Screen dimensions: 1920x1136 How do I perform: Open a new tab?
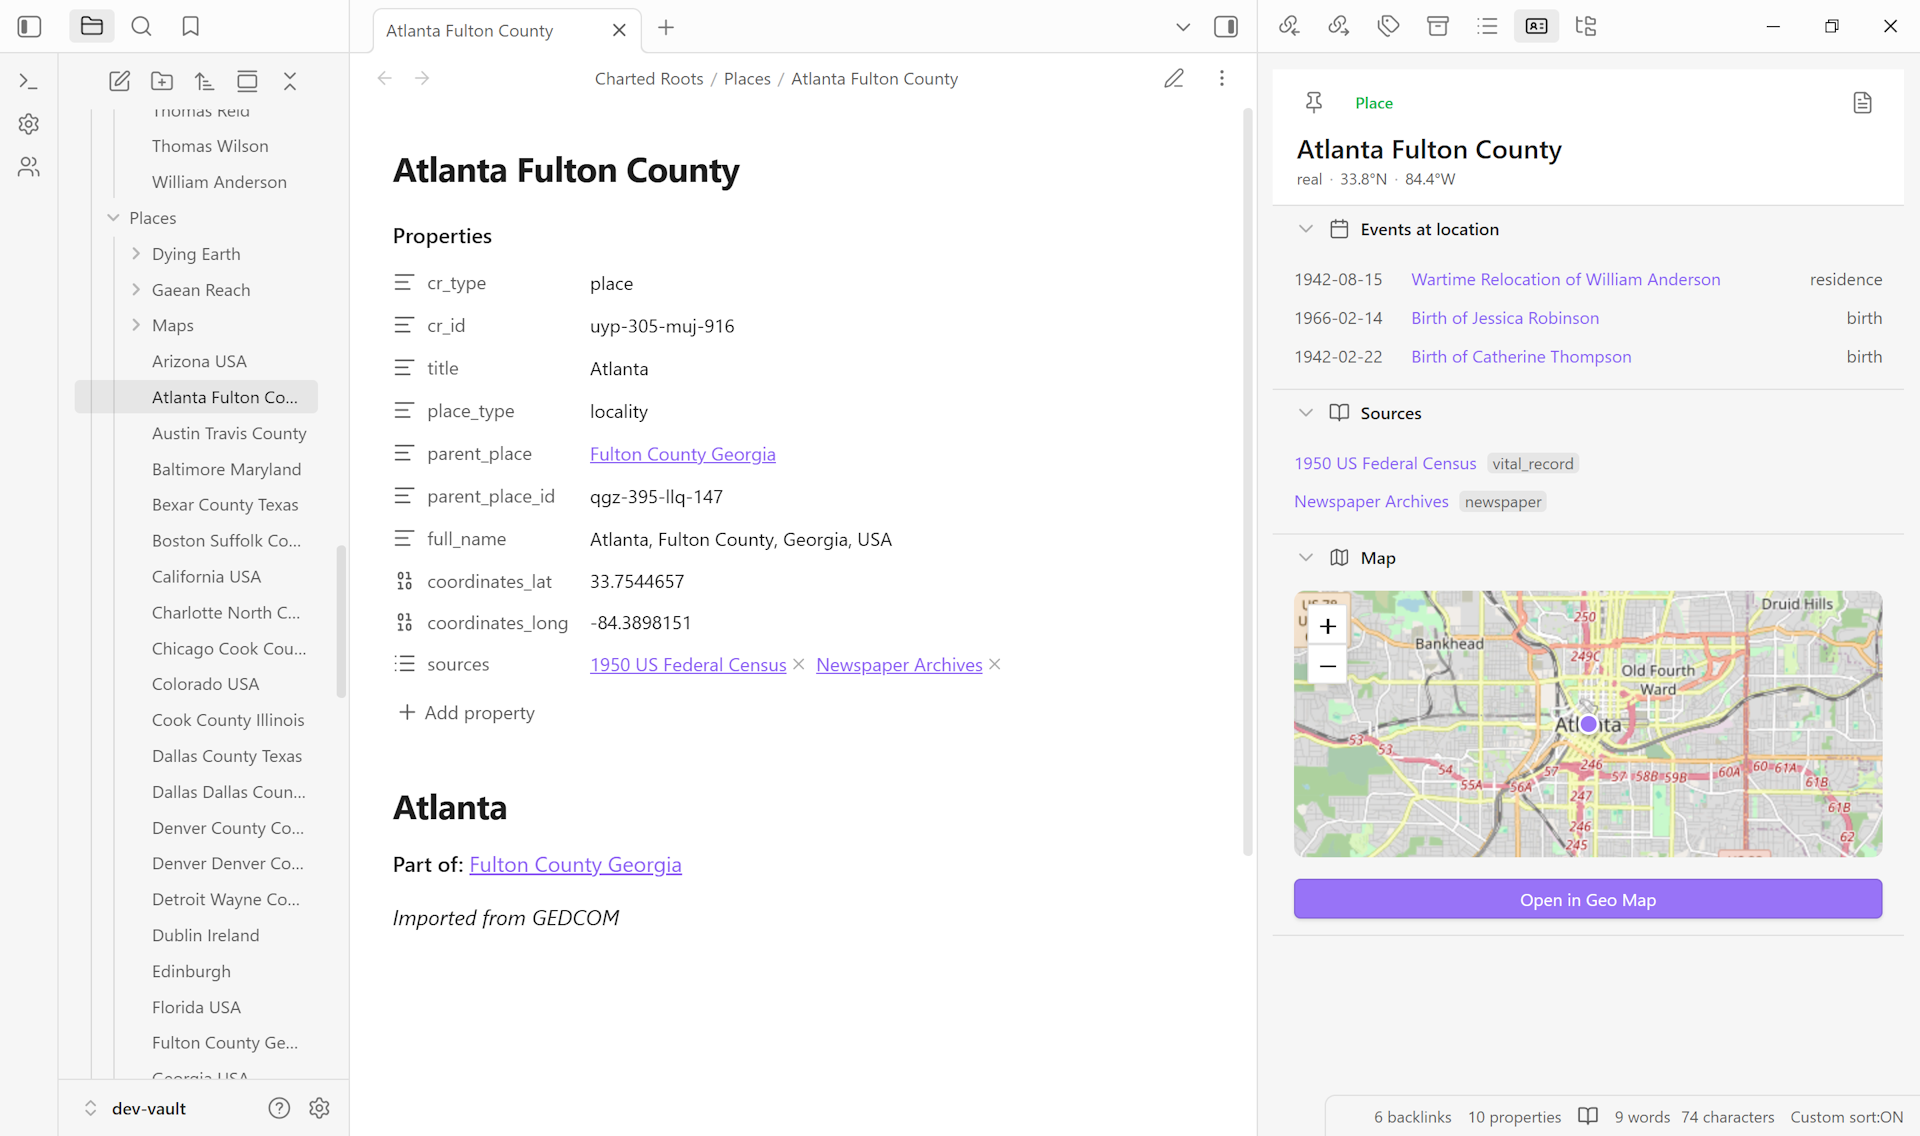point(666,28)
